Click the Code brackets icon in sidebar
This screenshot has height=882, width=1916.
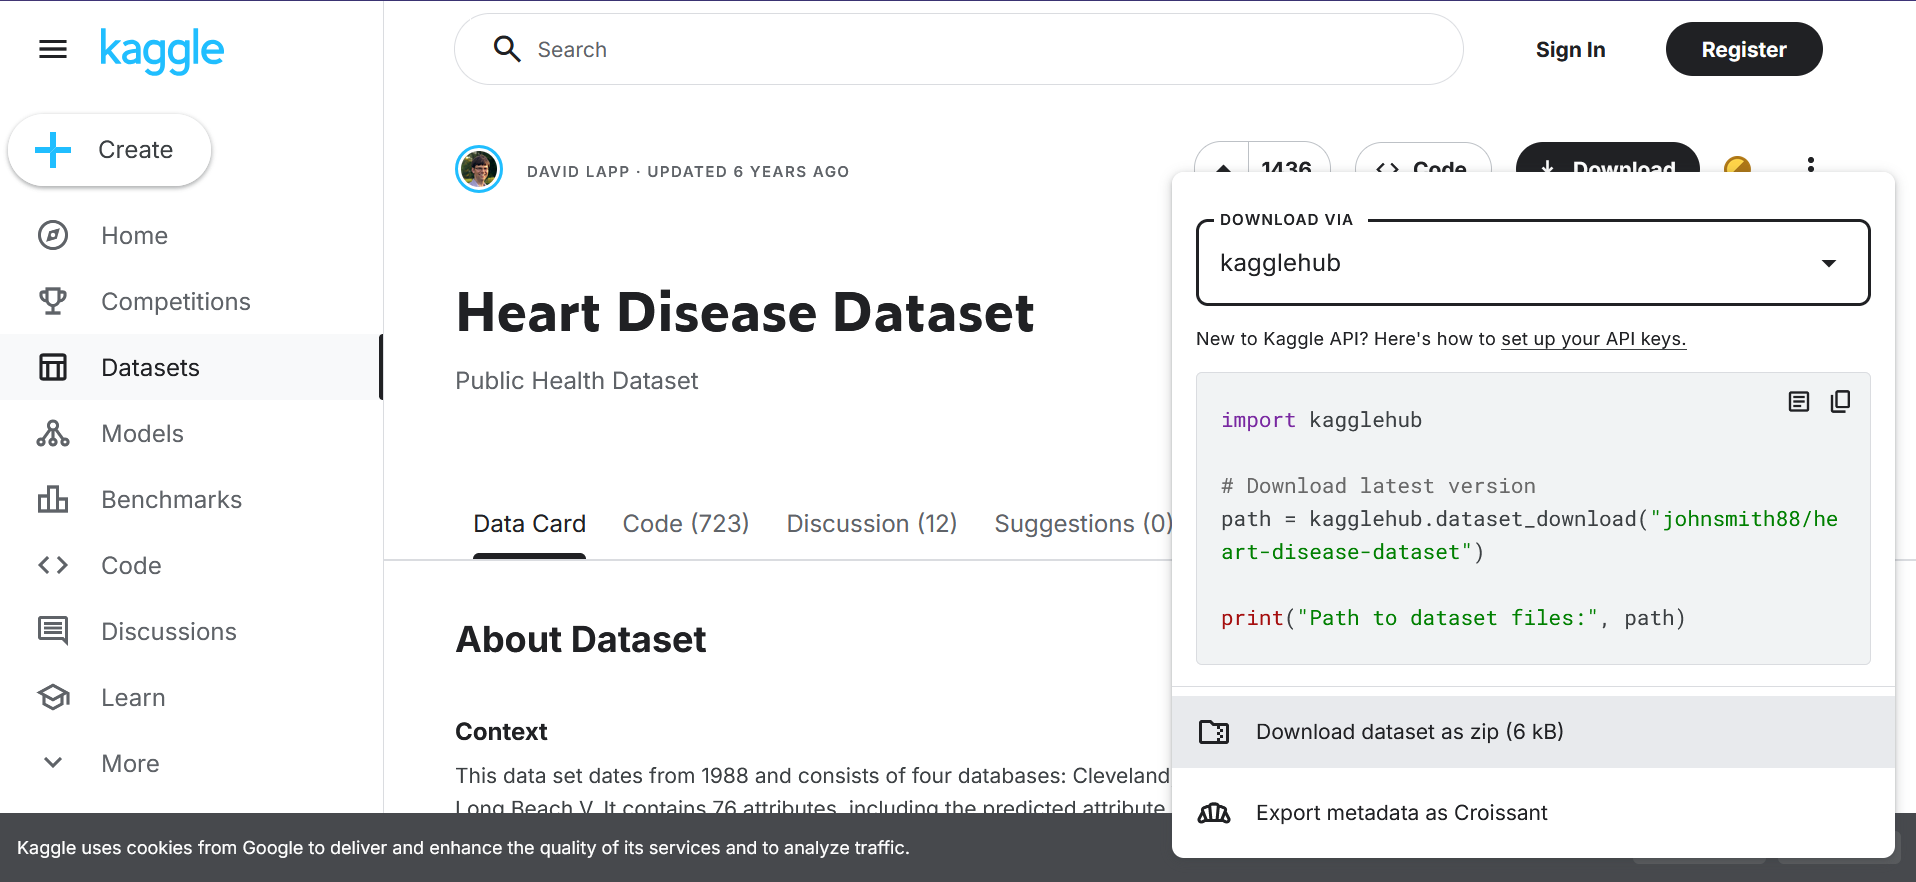53,565
